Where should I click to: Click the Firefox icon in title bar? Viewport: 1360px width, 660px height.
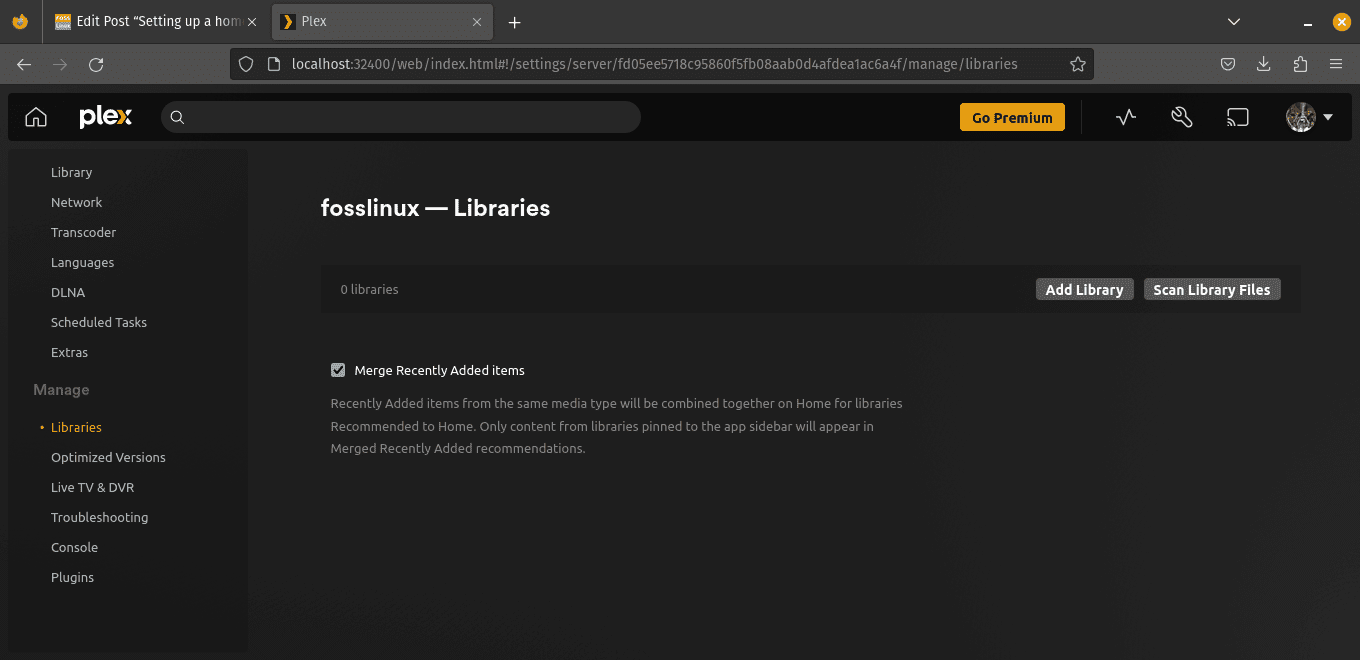click(20, 21)
